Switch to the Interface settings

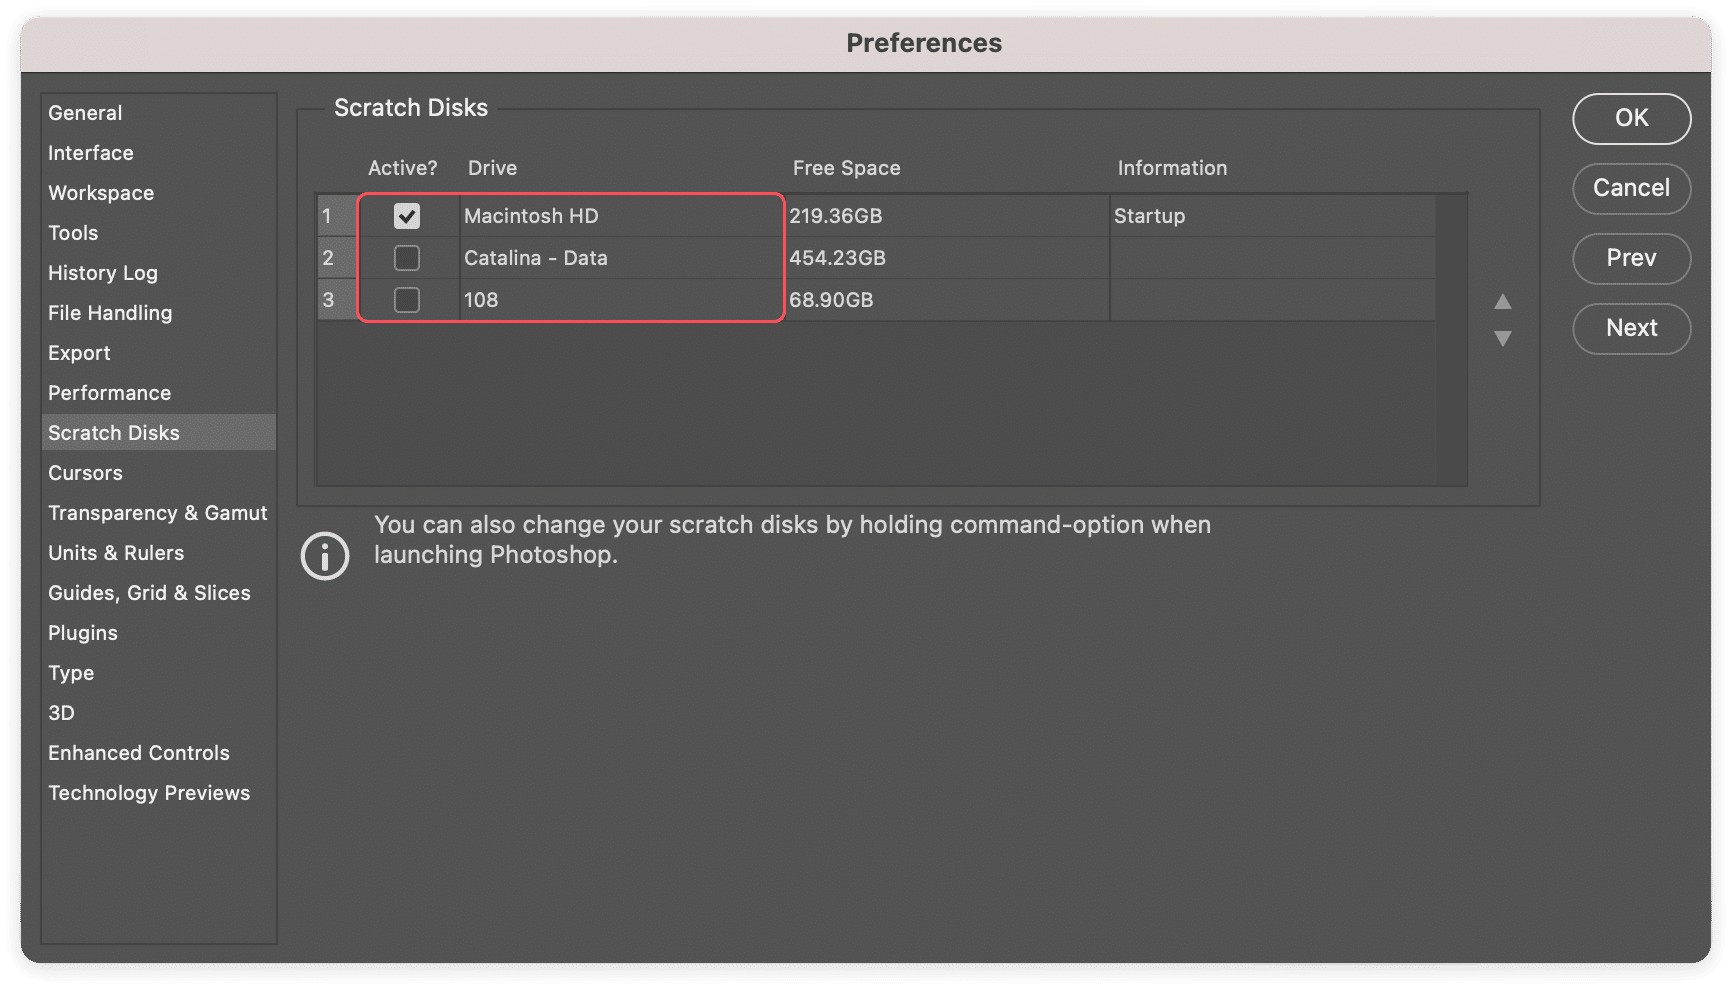pos(90,152)
